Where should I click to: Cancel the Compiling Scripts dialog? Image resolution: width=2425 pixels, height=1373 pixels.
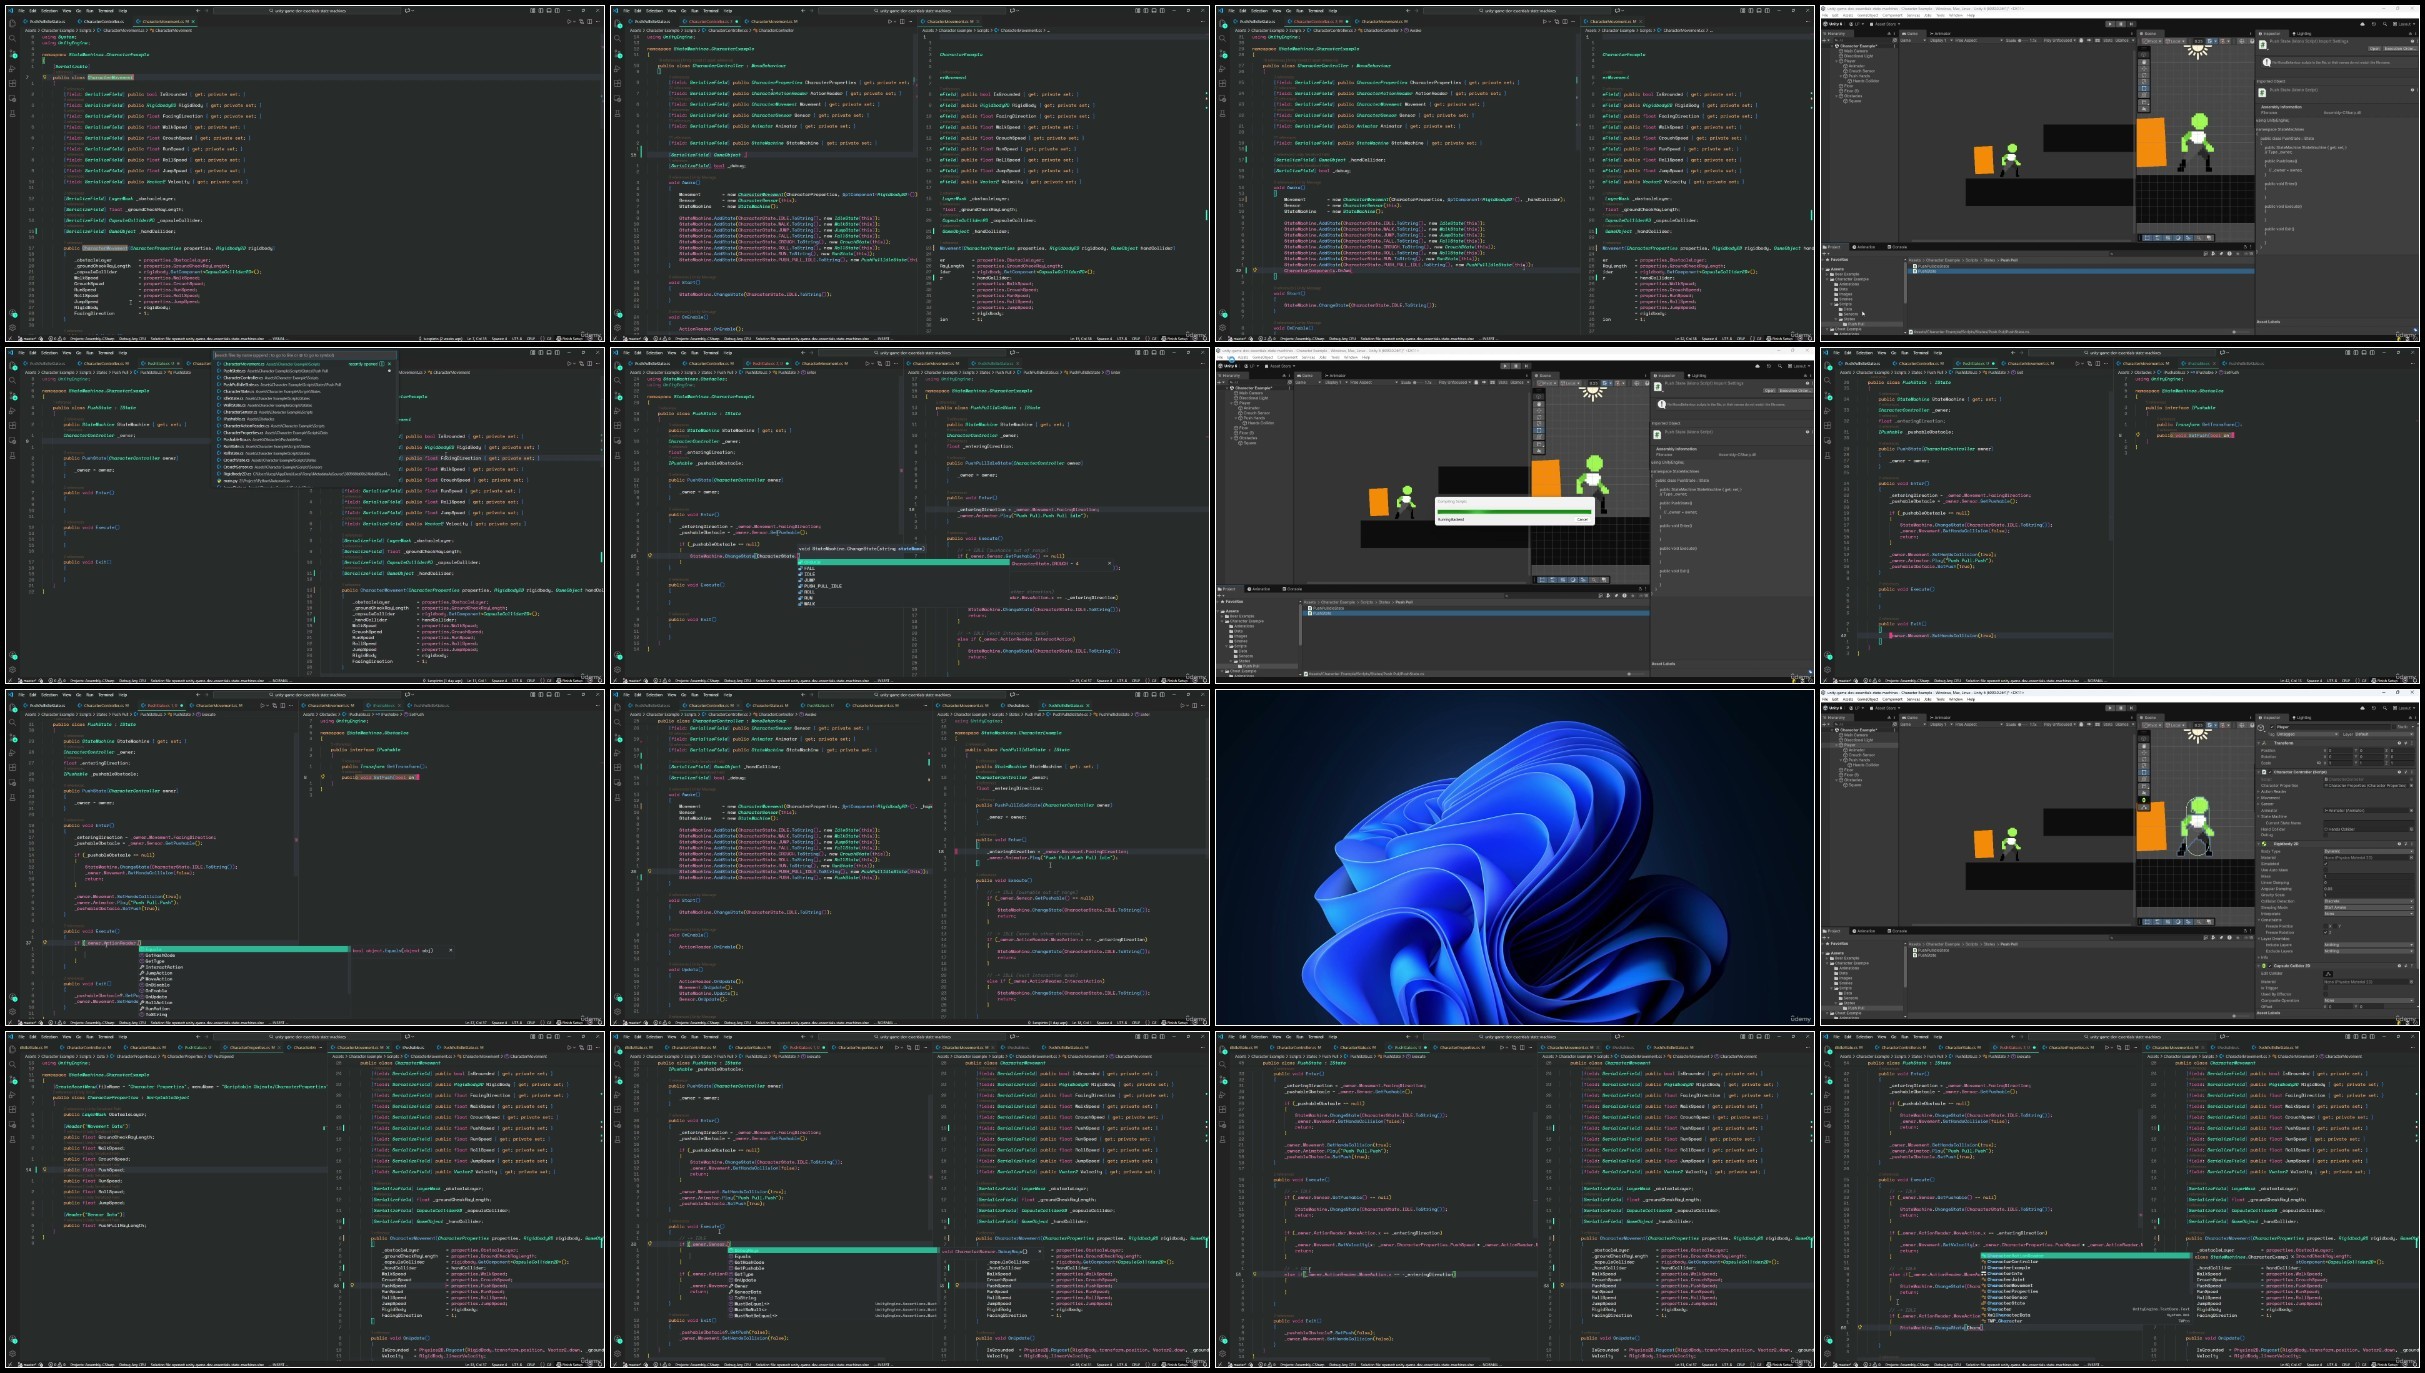1582,519
